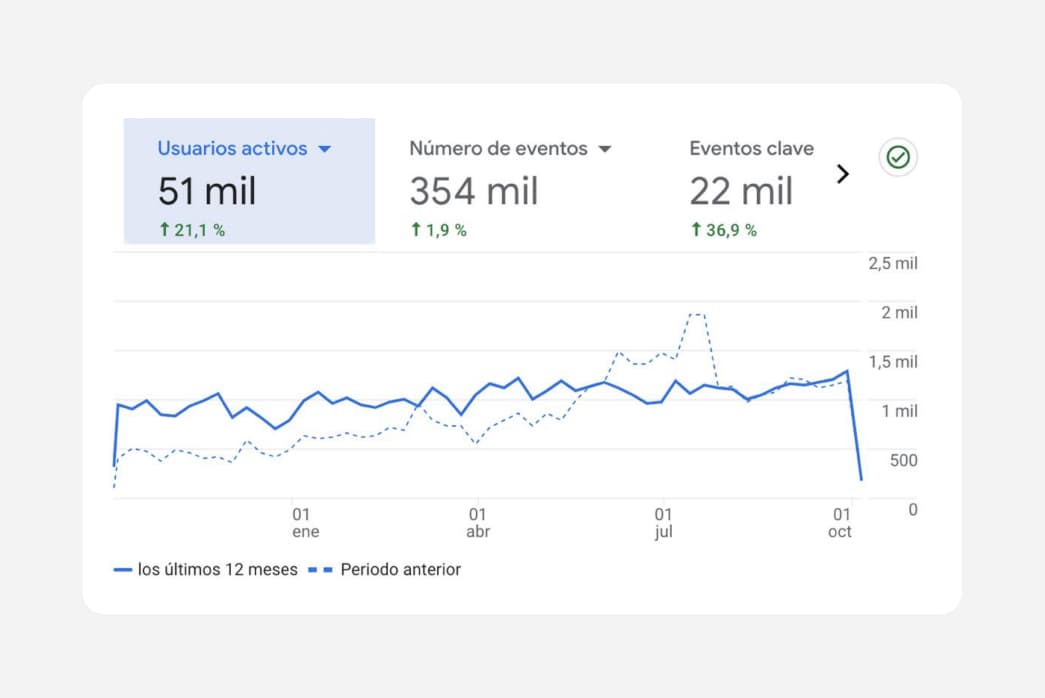Open the Número de eventos dropdown arrow
The width and height of the screenshot is (1045, 698).
coord(604,149)
